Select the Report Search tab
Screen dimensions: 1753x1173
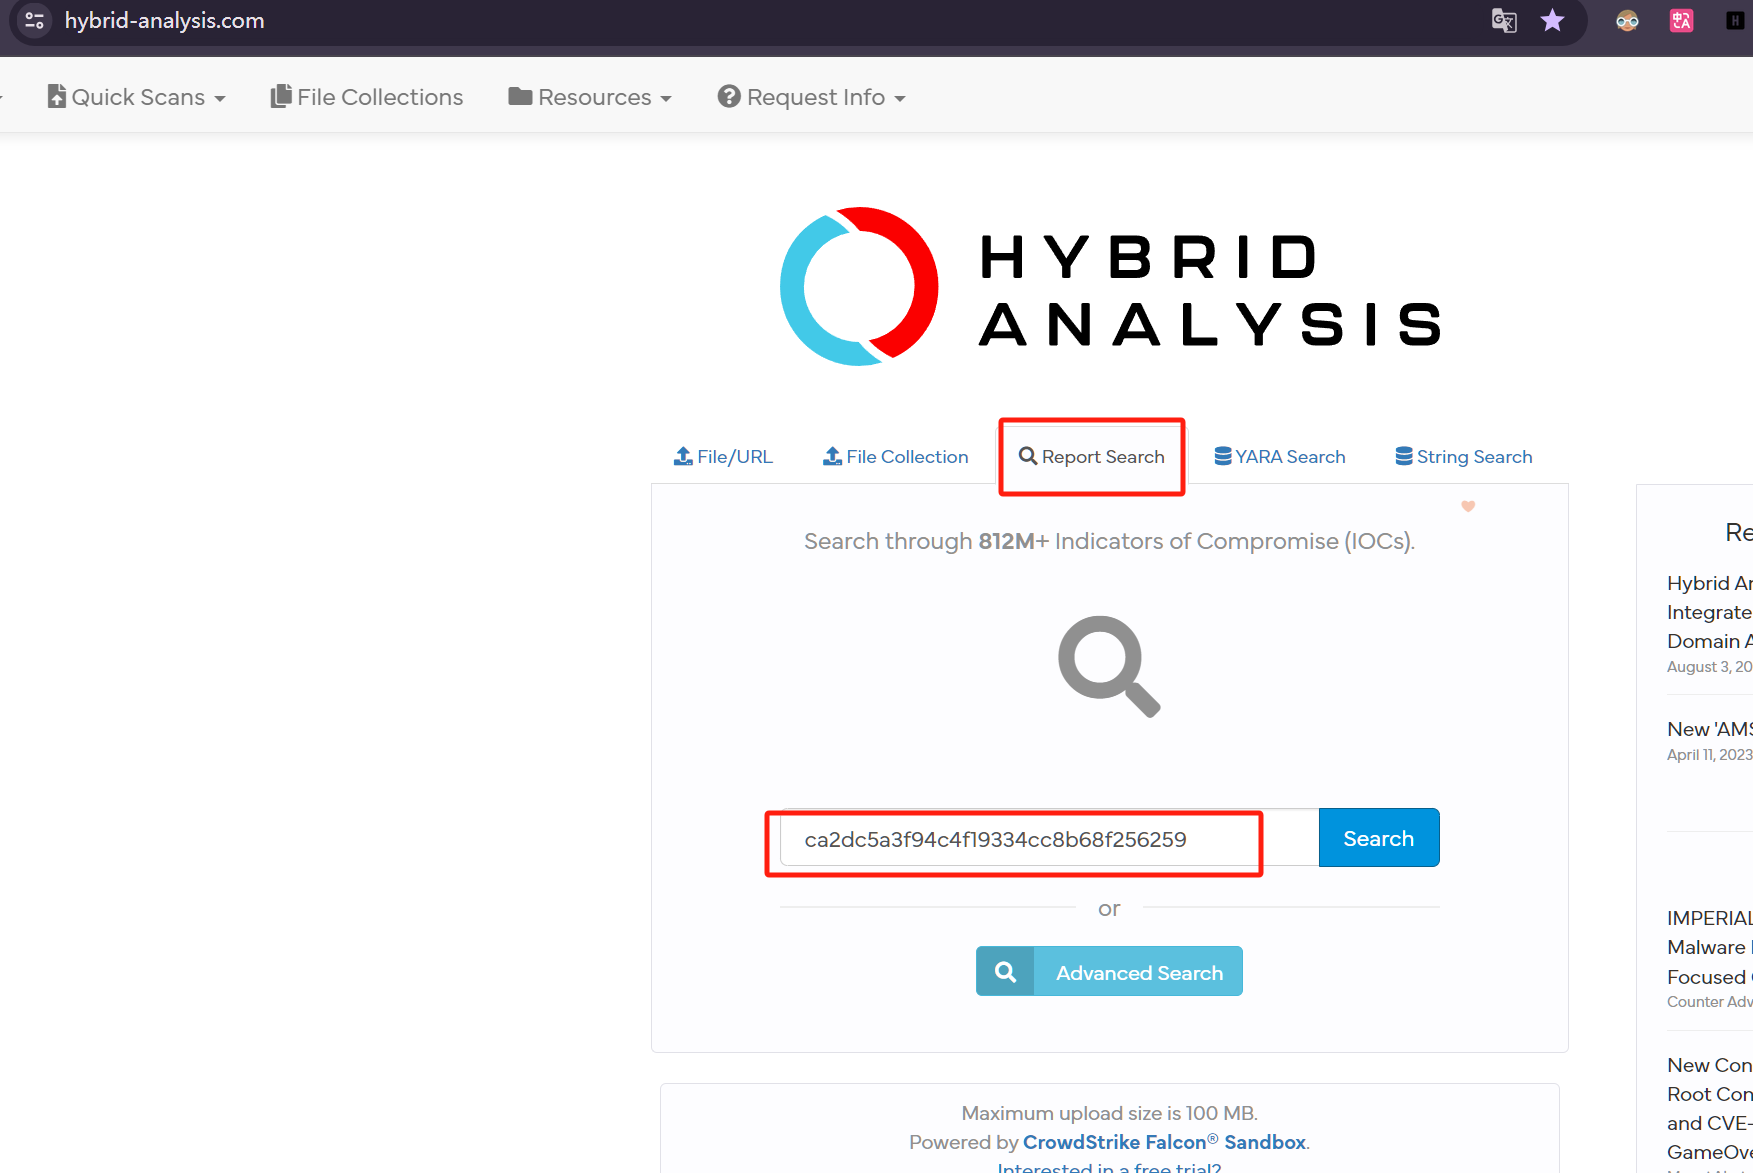coord(1092,457)
